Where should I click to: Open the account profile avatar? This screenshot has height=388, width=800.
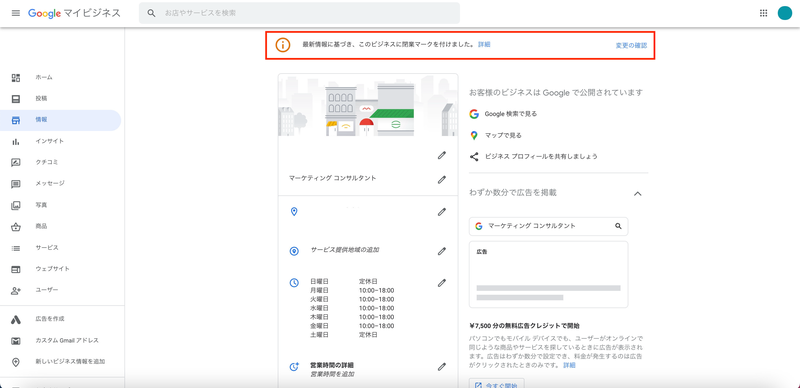coord(785,13)
